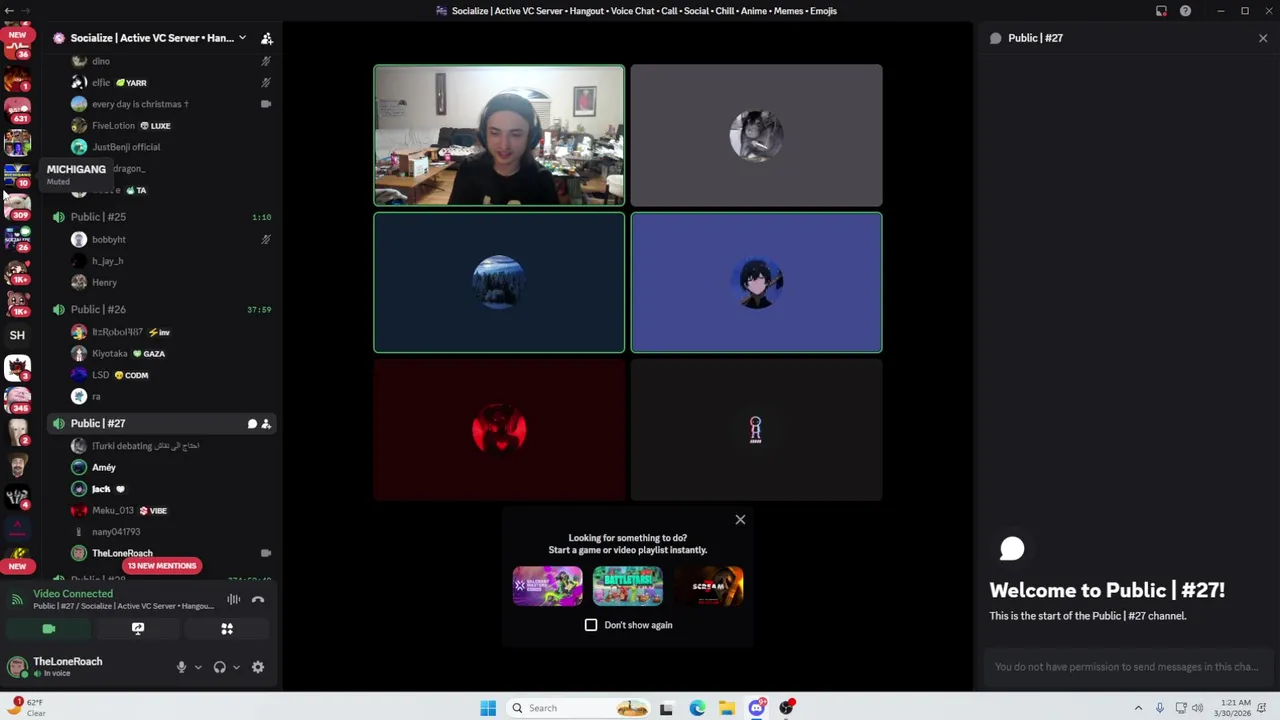Viewport: 1280px width, 720px height.
Task: Select user JustBenji official
Action: point(162,147)
